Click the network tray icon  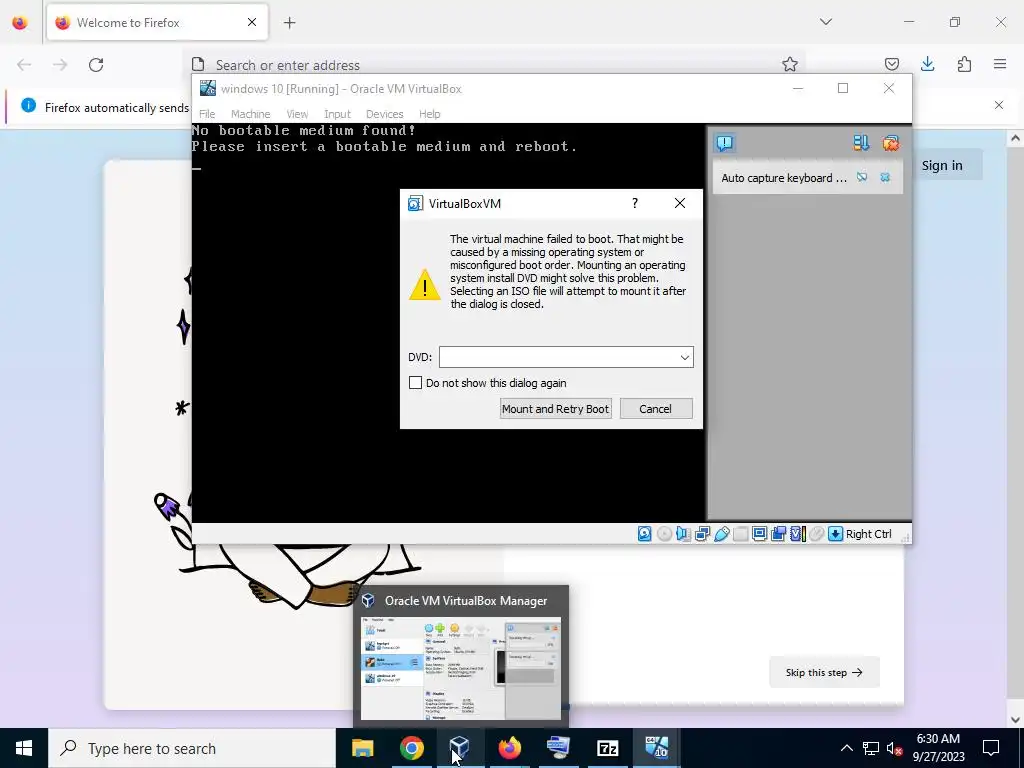tap(871, 748)
